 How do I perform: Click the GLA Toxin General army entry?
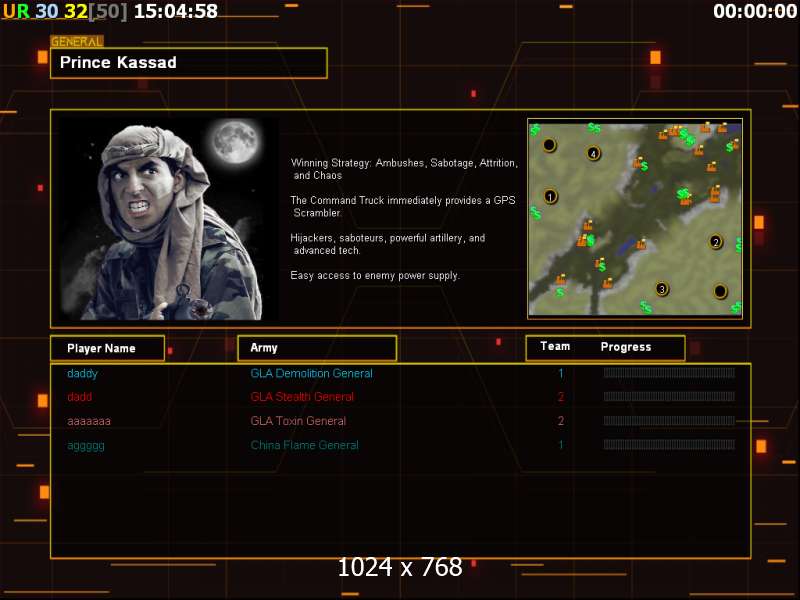coord(298,421)
